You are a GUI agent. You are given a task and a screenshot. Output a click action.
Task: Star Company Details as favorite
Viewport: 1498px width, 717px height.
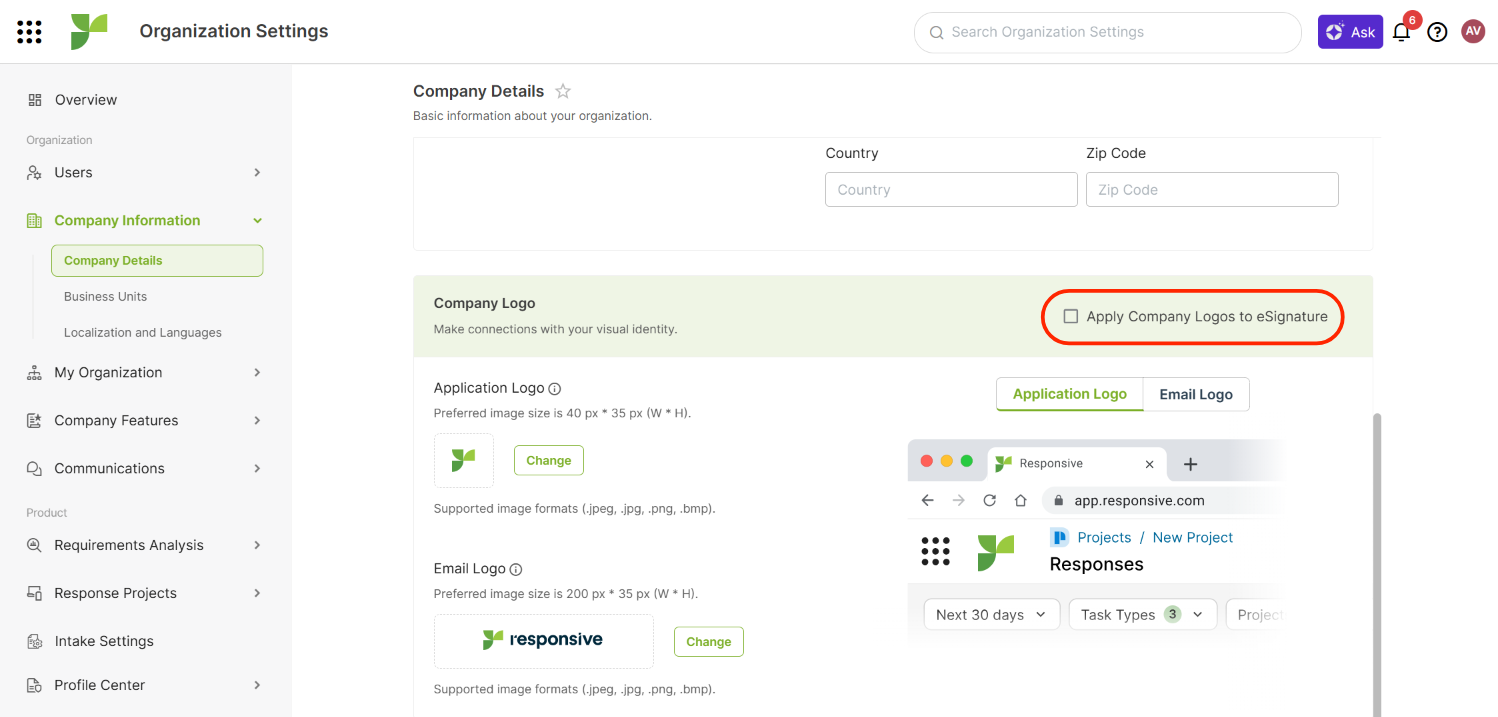click(x=563, y=91)
